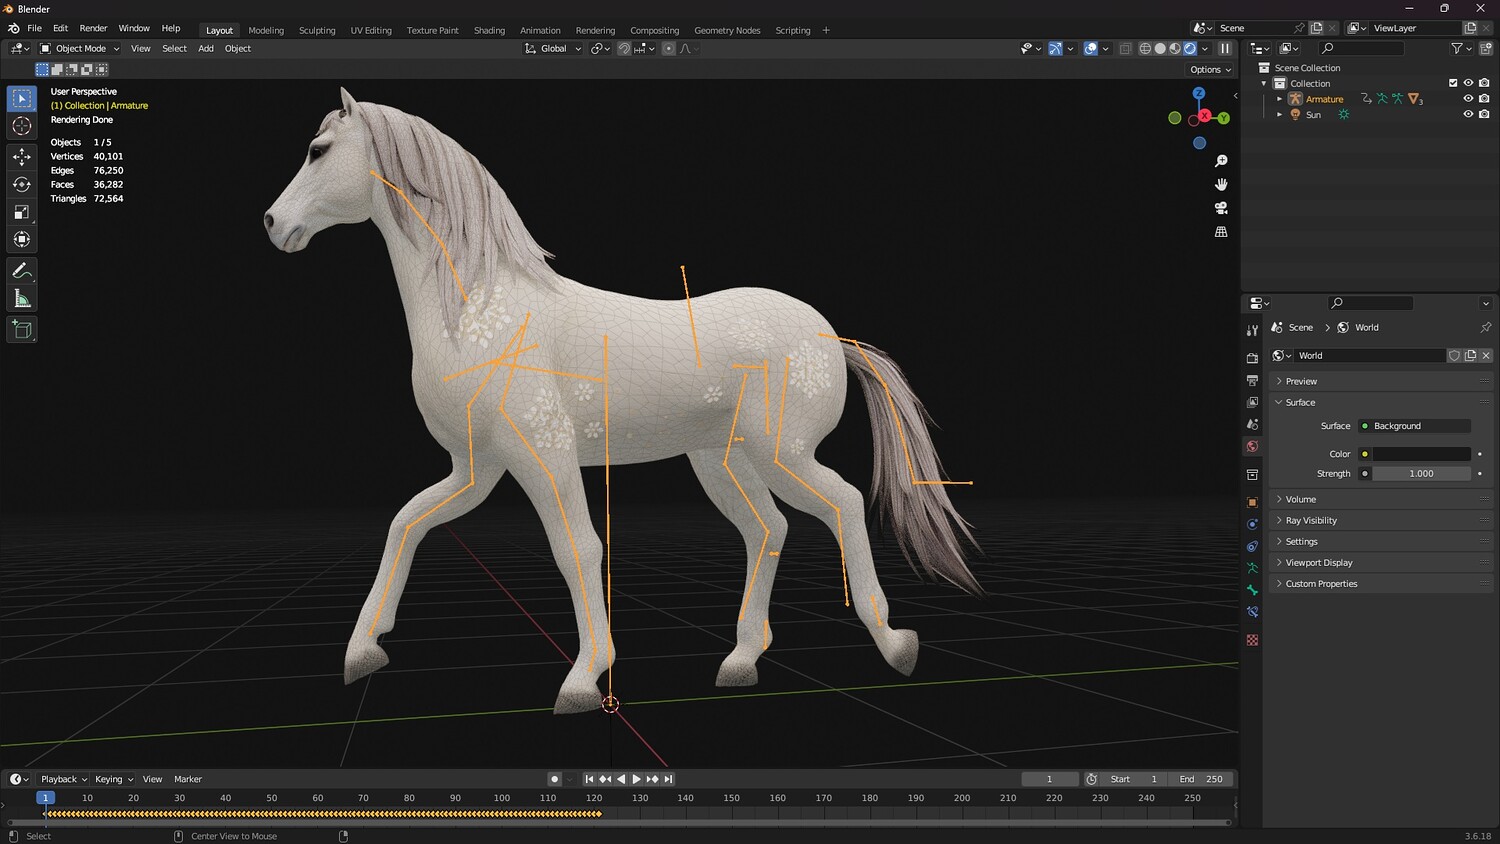Toggle the camera view in the viewport
Screen dimensions: 1500x844
(x=1221, y=208)
